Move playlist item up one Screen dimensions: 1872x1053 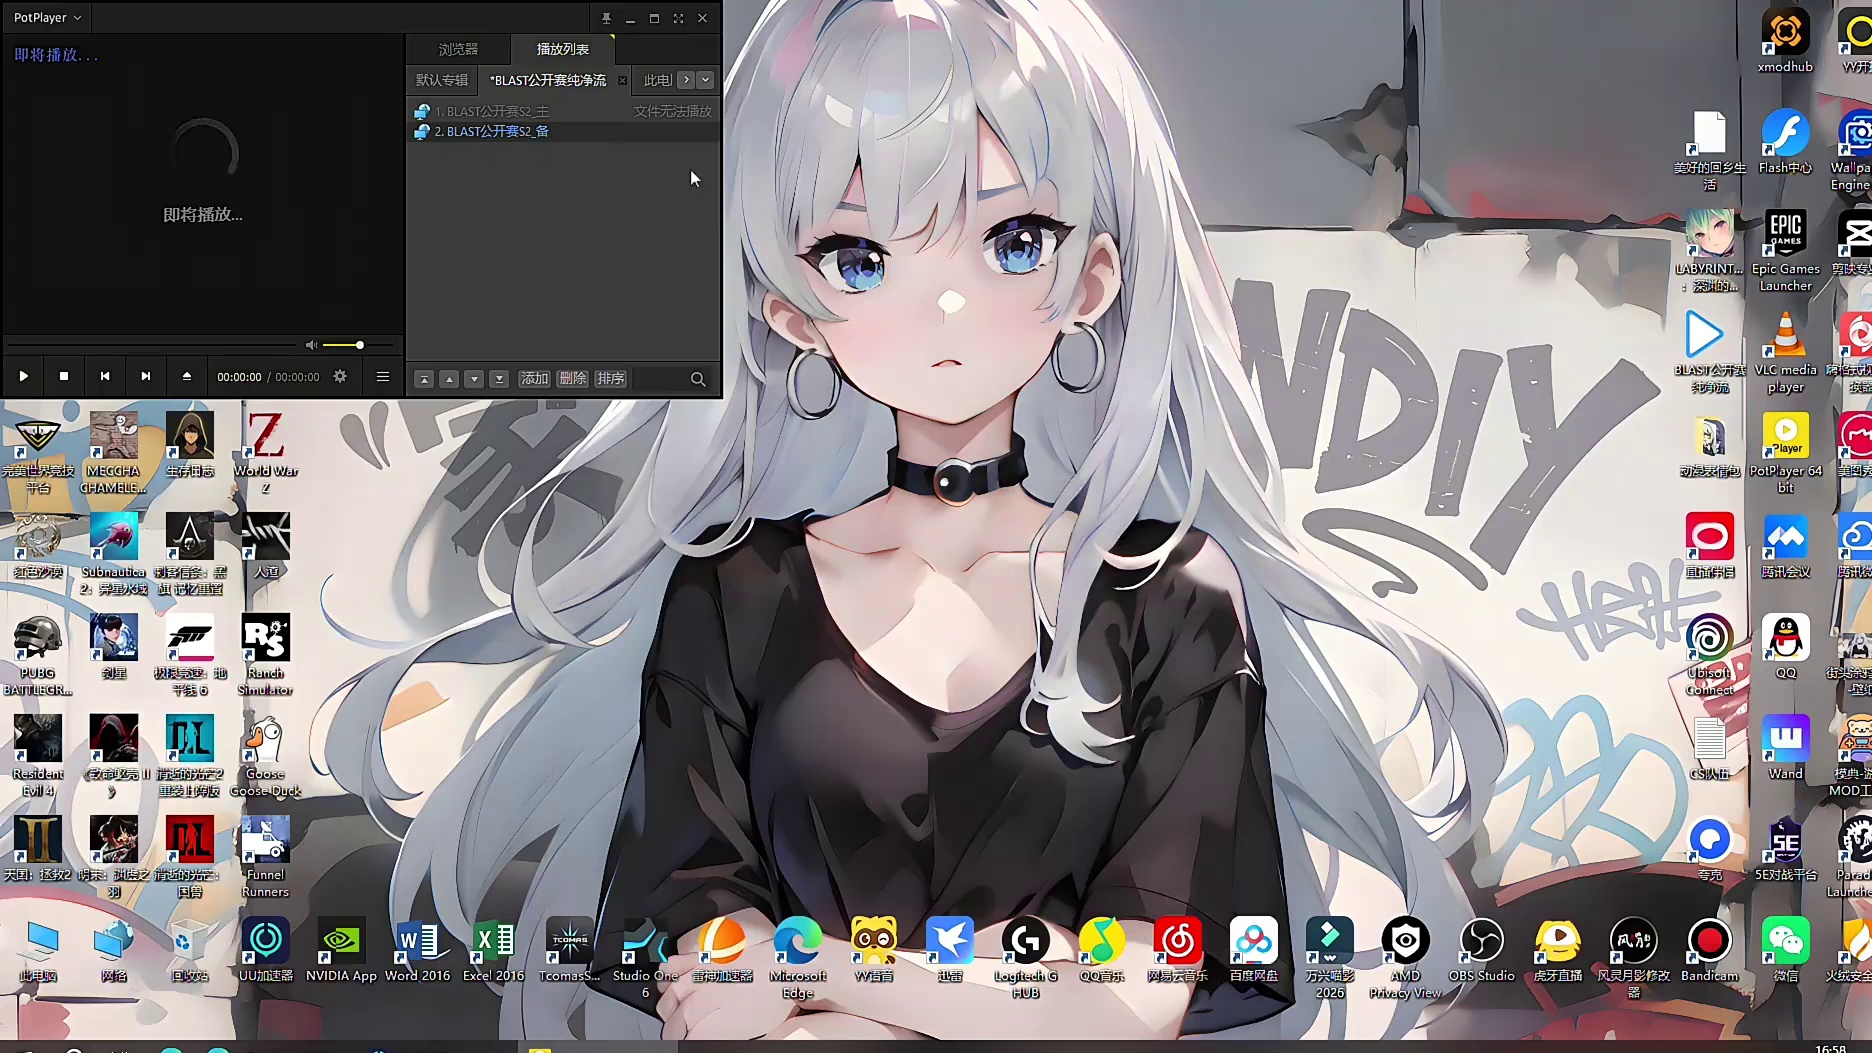click(x=449, y=379)
